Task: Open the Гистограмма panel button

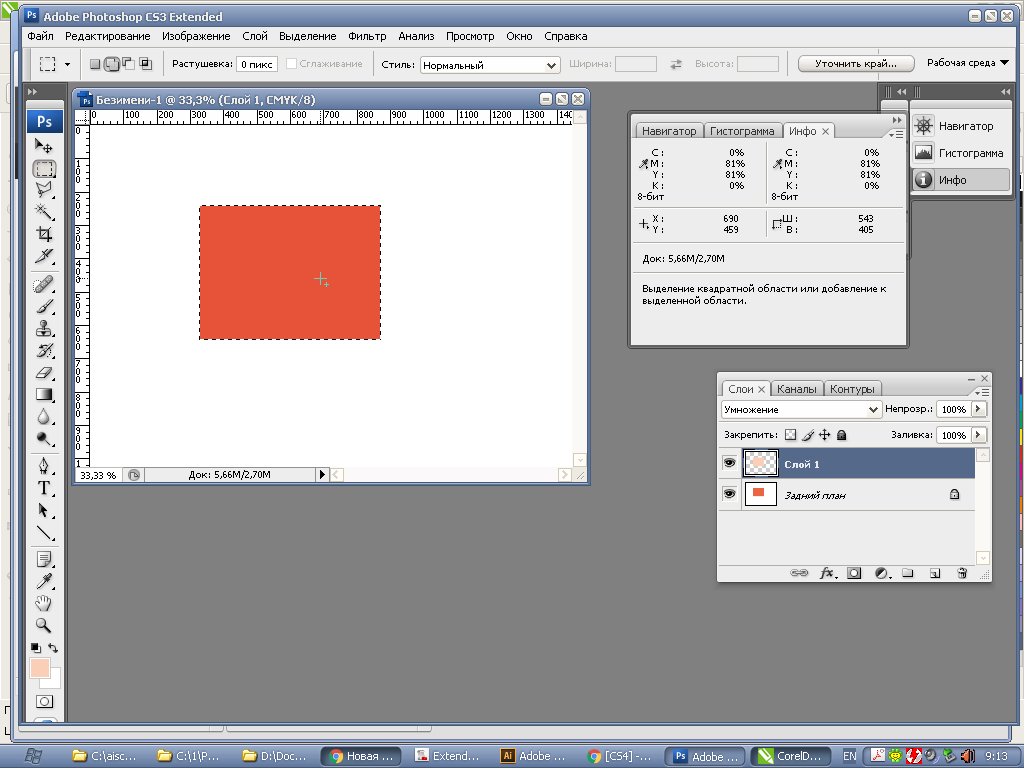Action: (959, 153)
